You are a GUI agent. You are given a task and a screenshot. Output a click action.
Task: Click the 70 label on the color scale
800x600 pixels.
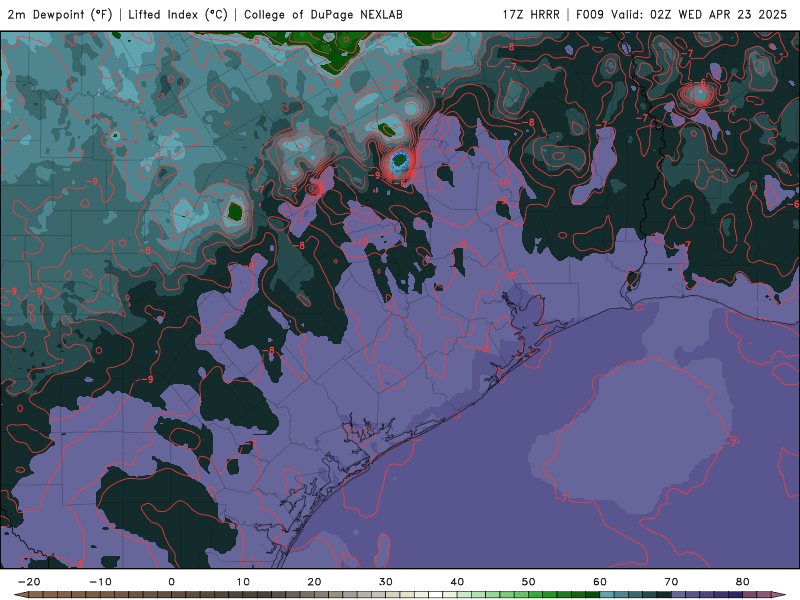tap(671, 582)
